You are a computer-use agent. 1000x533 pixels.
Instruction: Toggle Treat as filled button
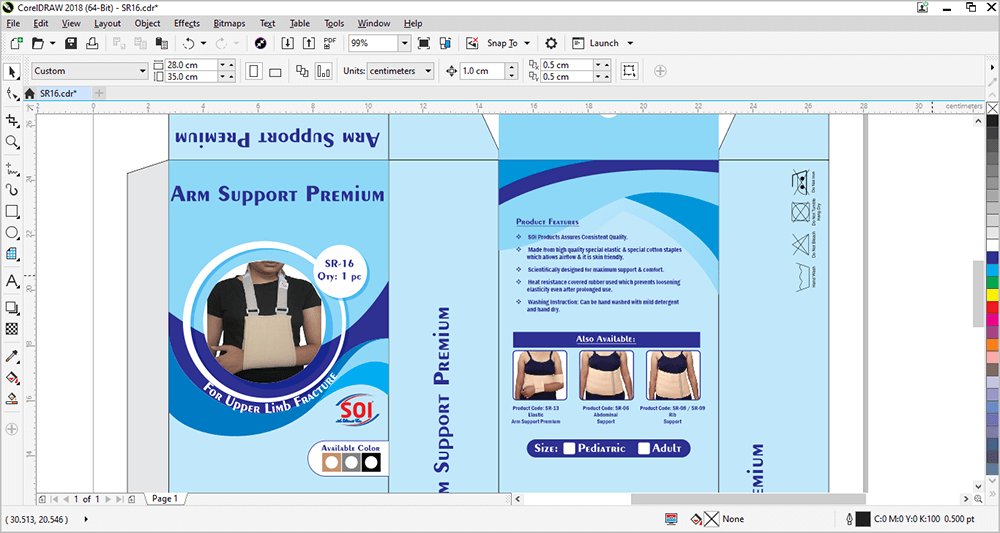tap(629, 71)
